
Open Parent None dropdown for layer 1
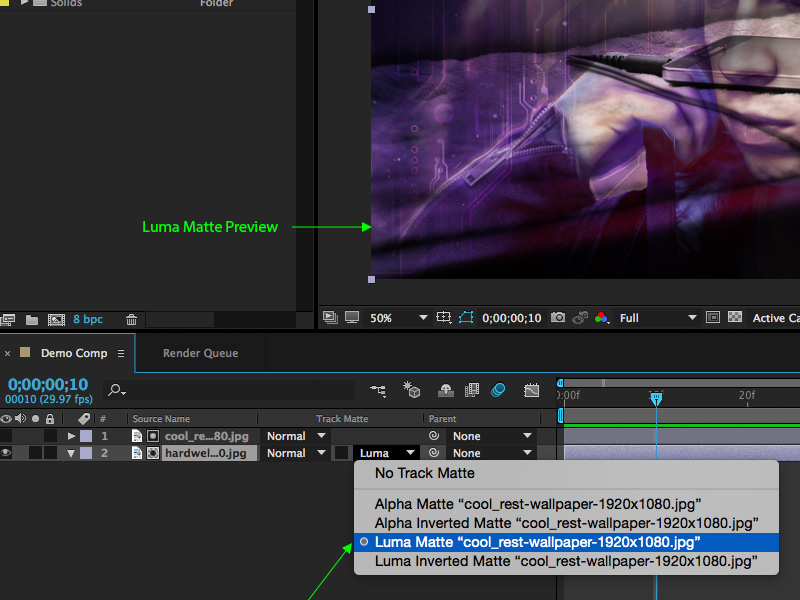492,436
